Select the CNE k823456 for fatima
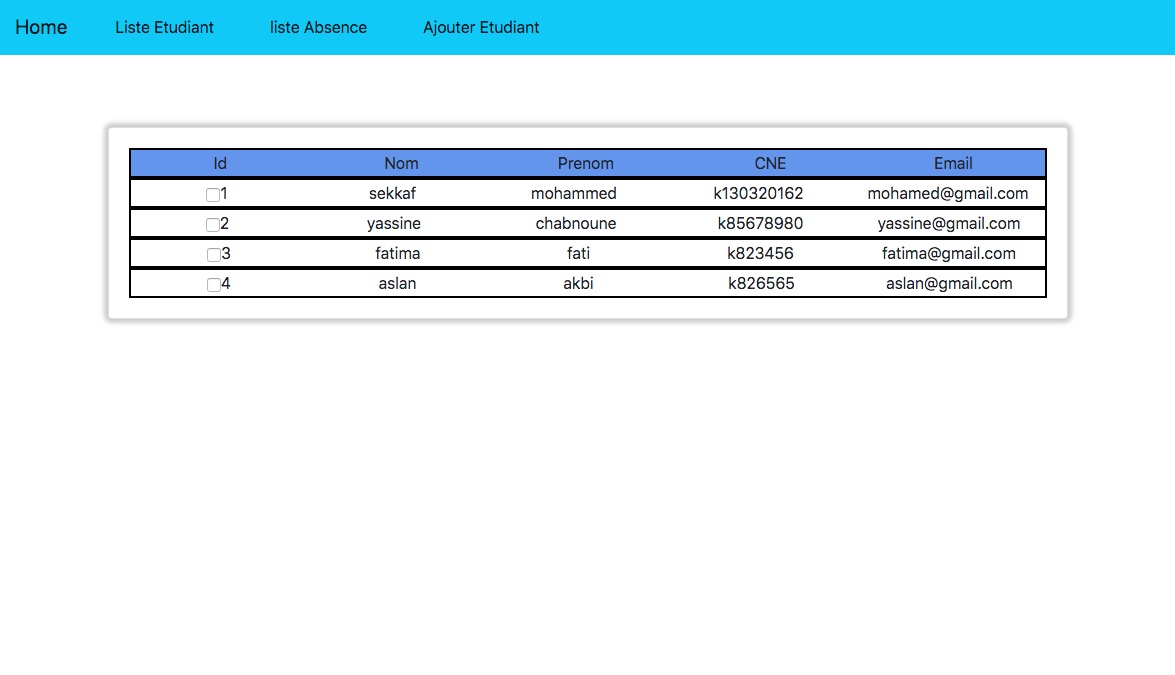This screenshot has width=1175, height=675. (x=761, y=253)
